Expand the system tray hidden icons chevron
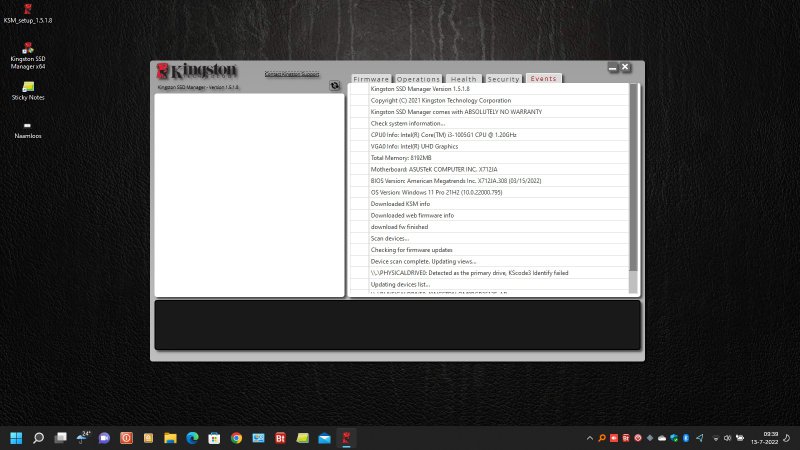Viewport: 800px width, 450px height. coord(590,438)
